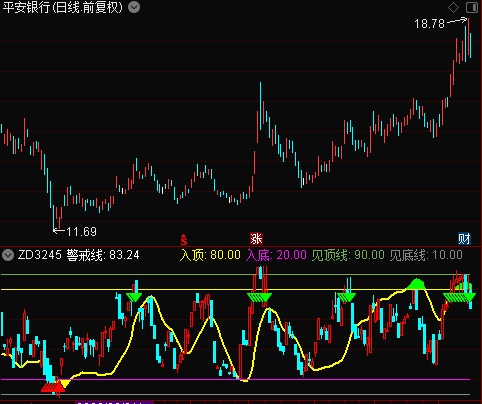Open the 涨 event marker
Screen dimensions: 482x404
pyautogui.click(x=256, y=239)
